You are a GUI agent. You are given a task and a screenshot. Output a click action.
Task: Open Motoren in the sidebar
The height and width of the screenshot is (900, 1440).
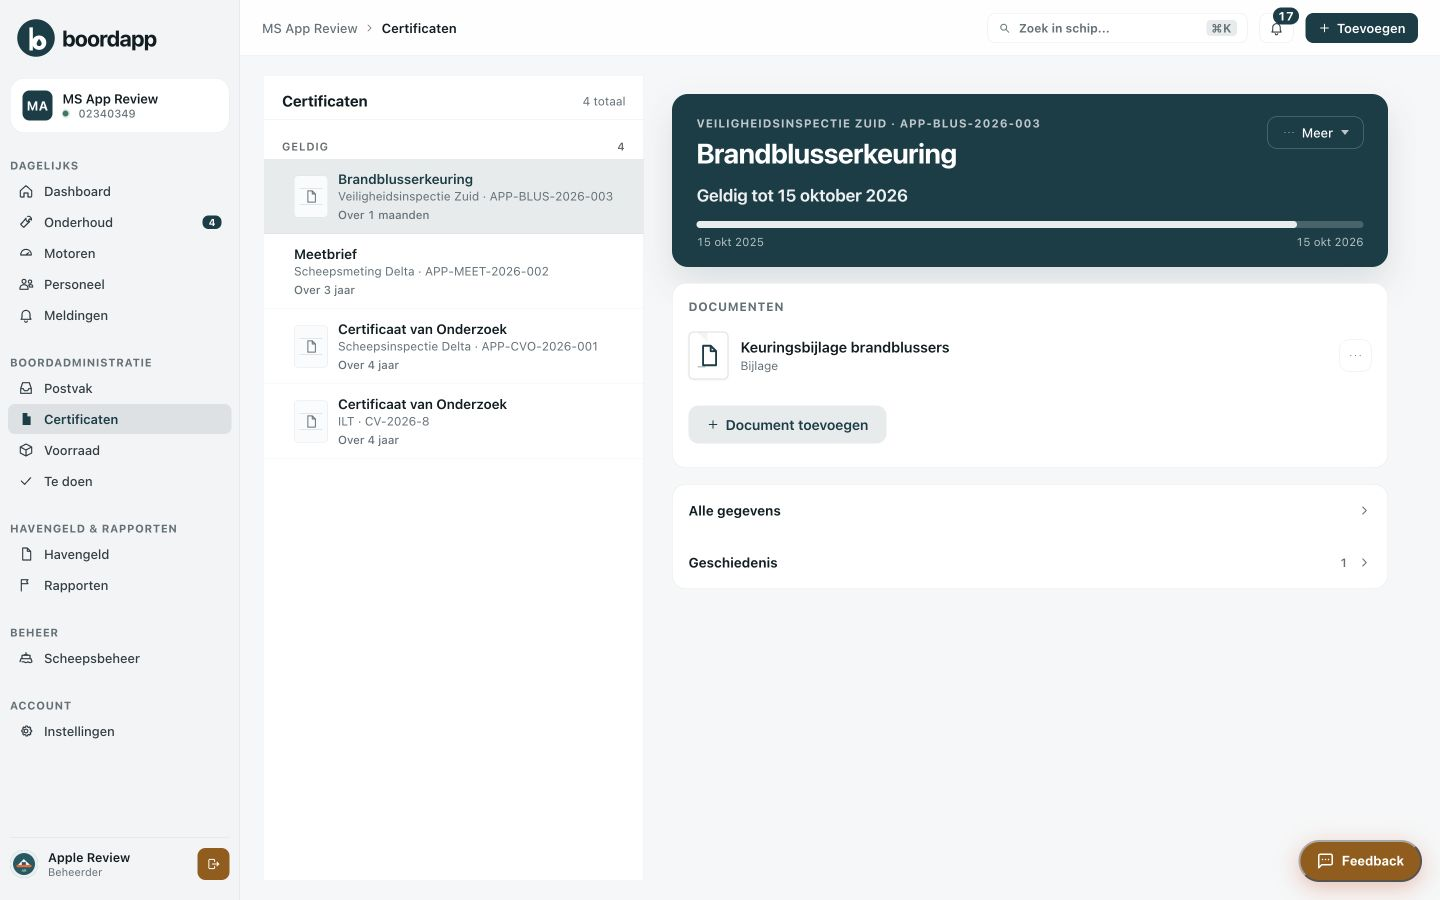tap(120, 254)
